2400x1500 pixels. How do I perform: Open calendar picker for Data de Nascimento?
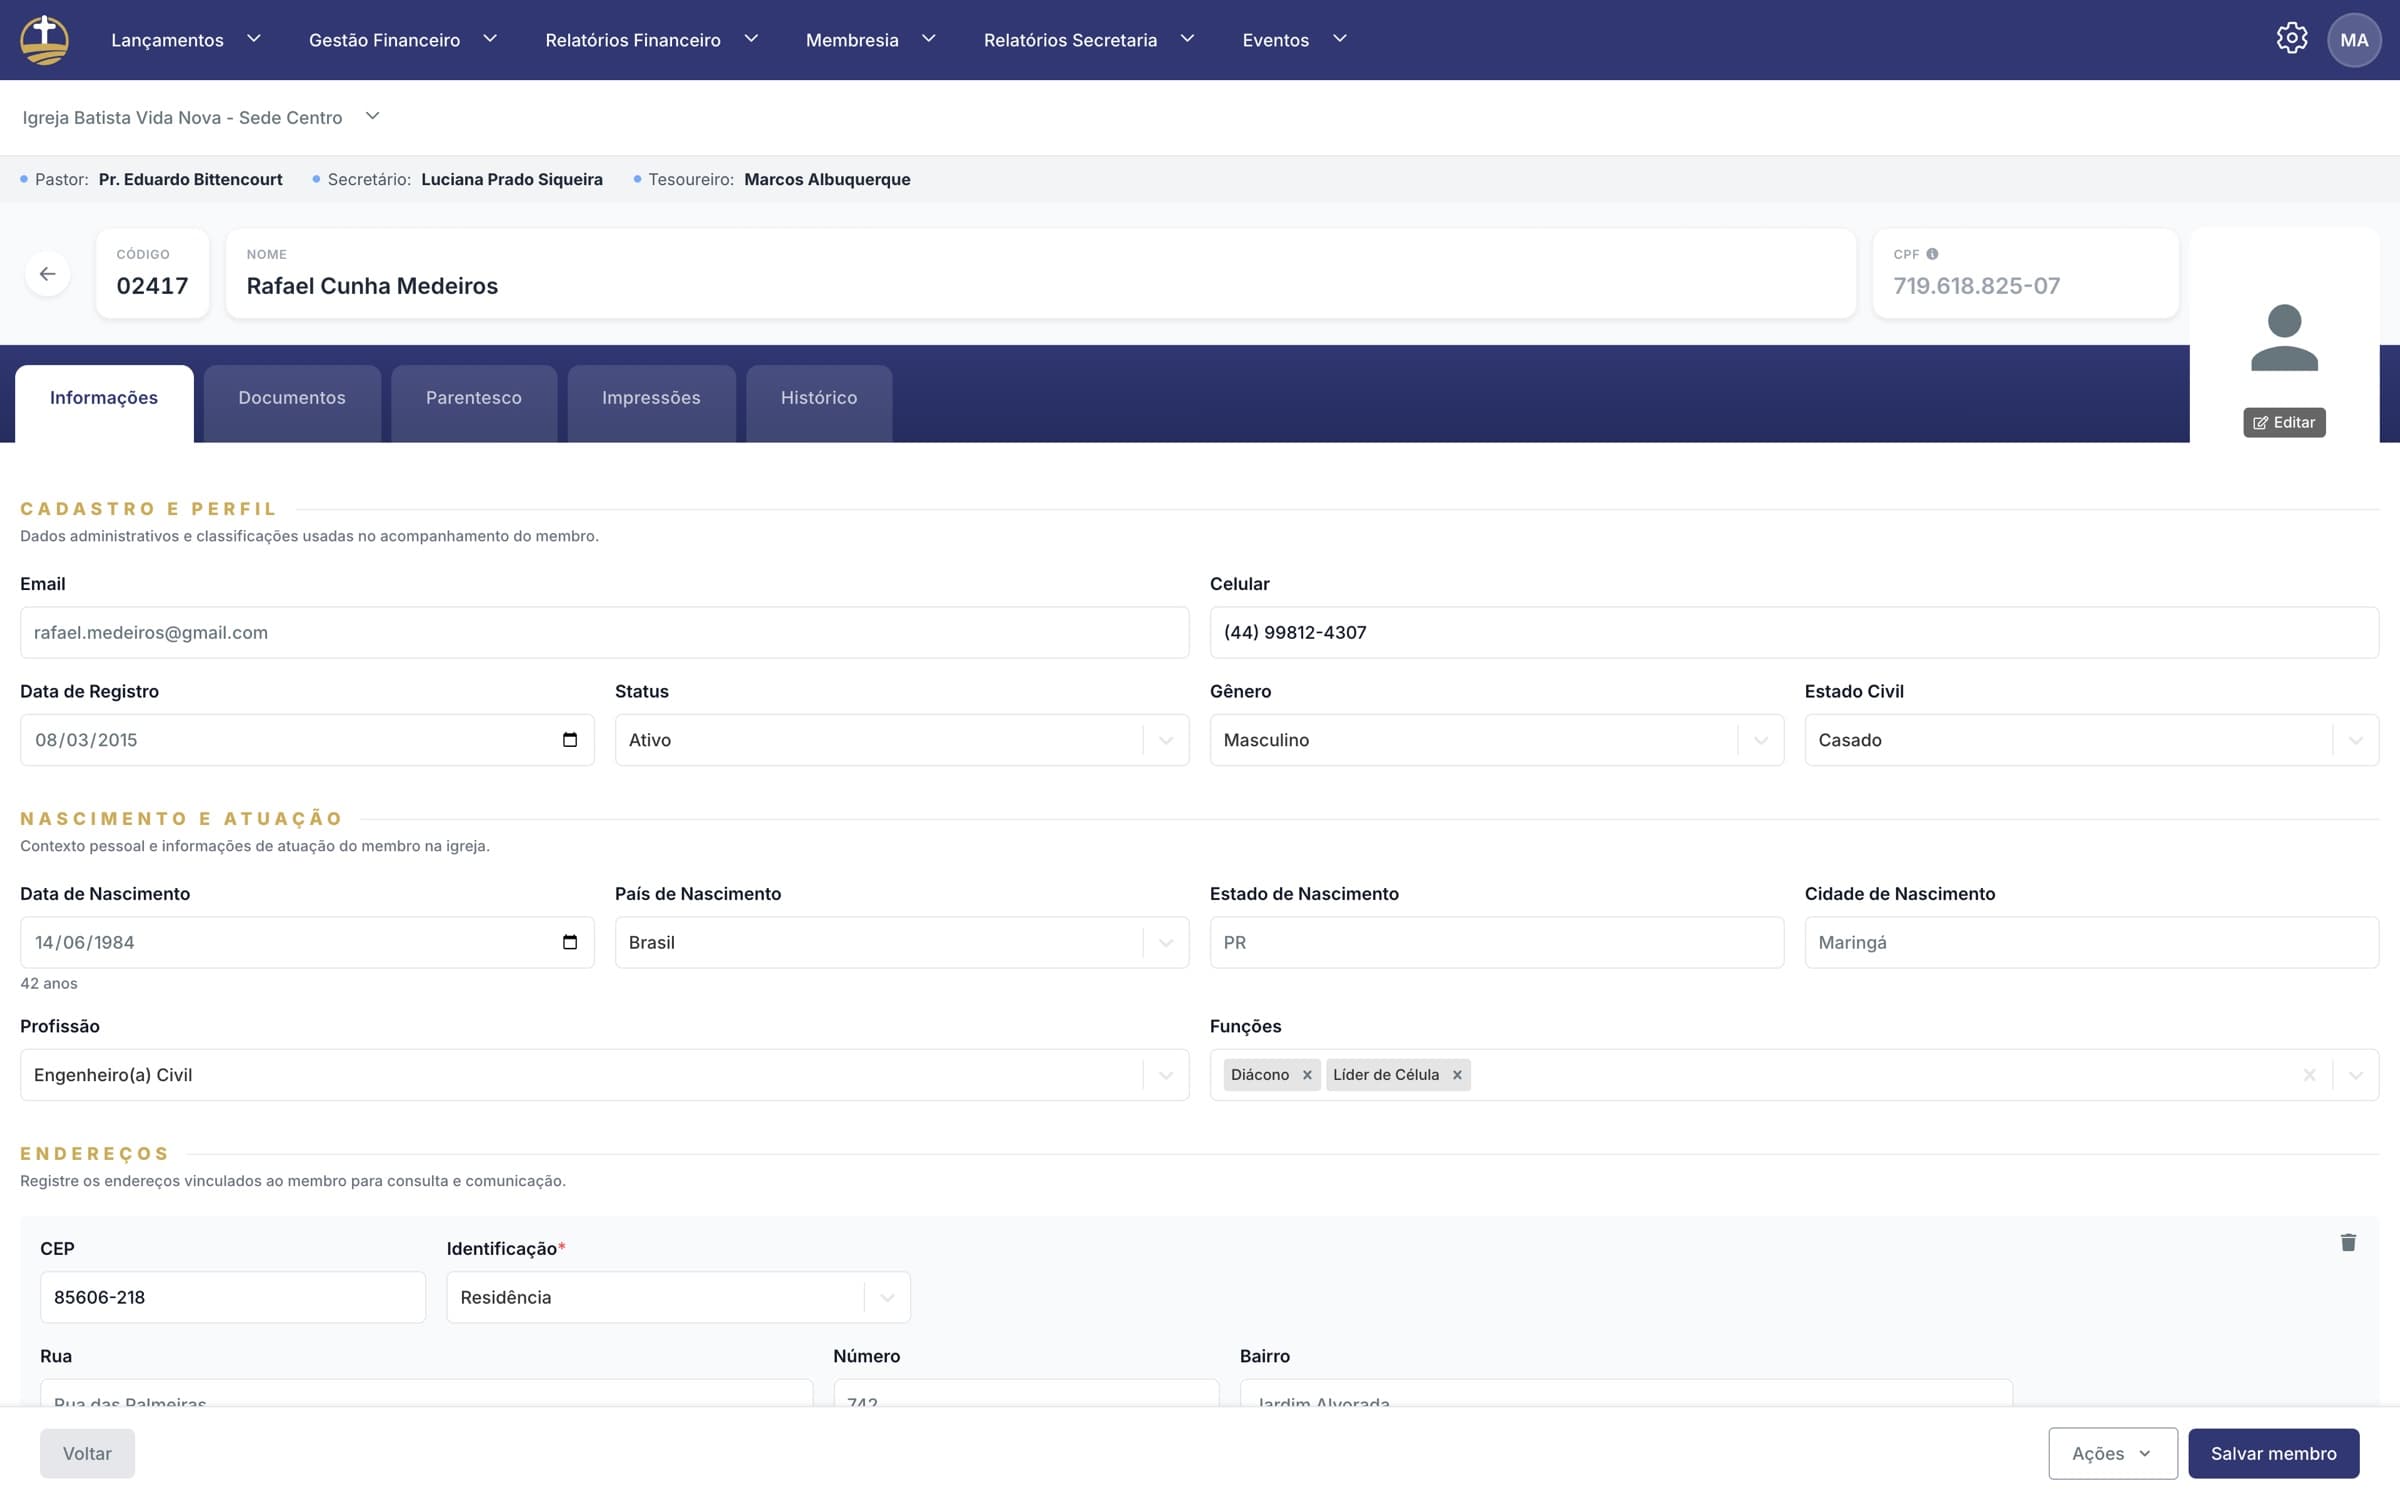pos(570,942)
